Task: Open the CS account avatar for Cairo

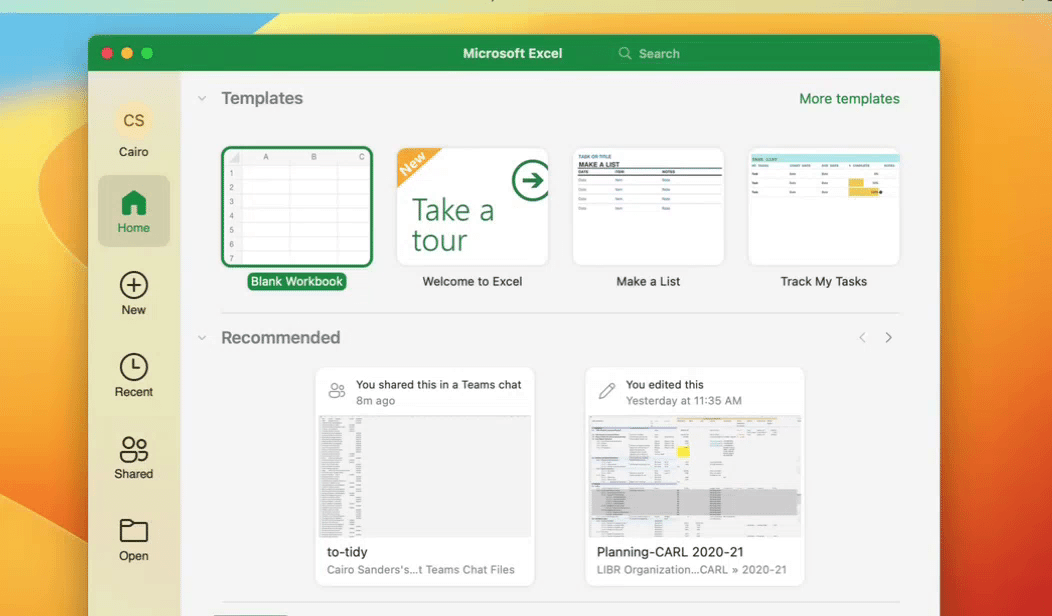Action: click(134, 120)
